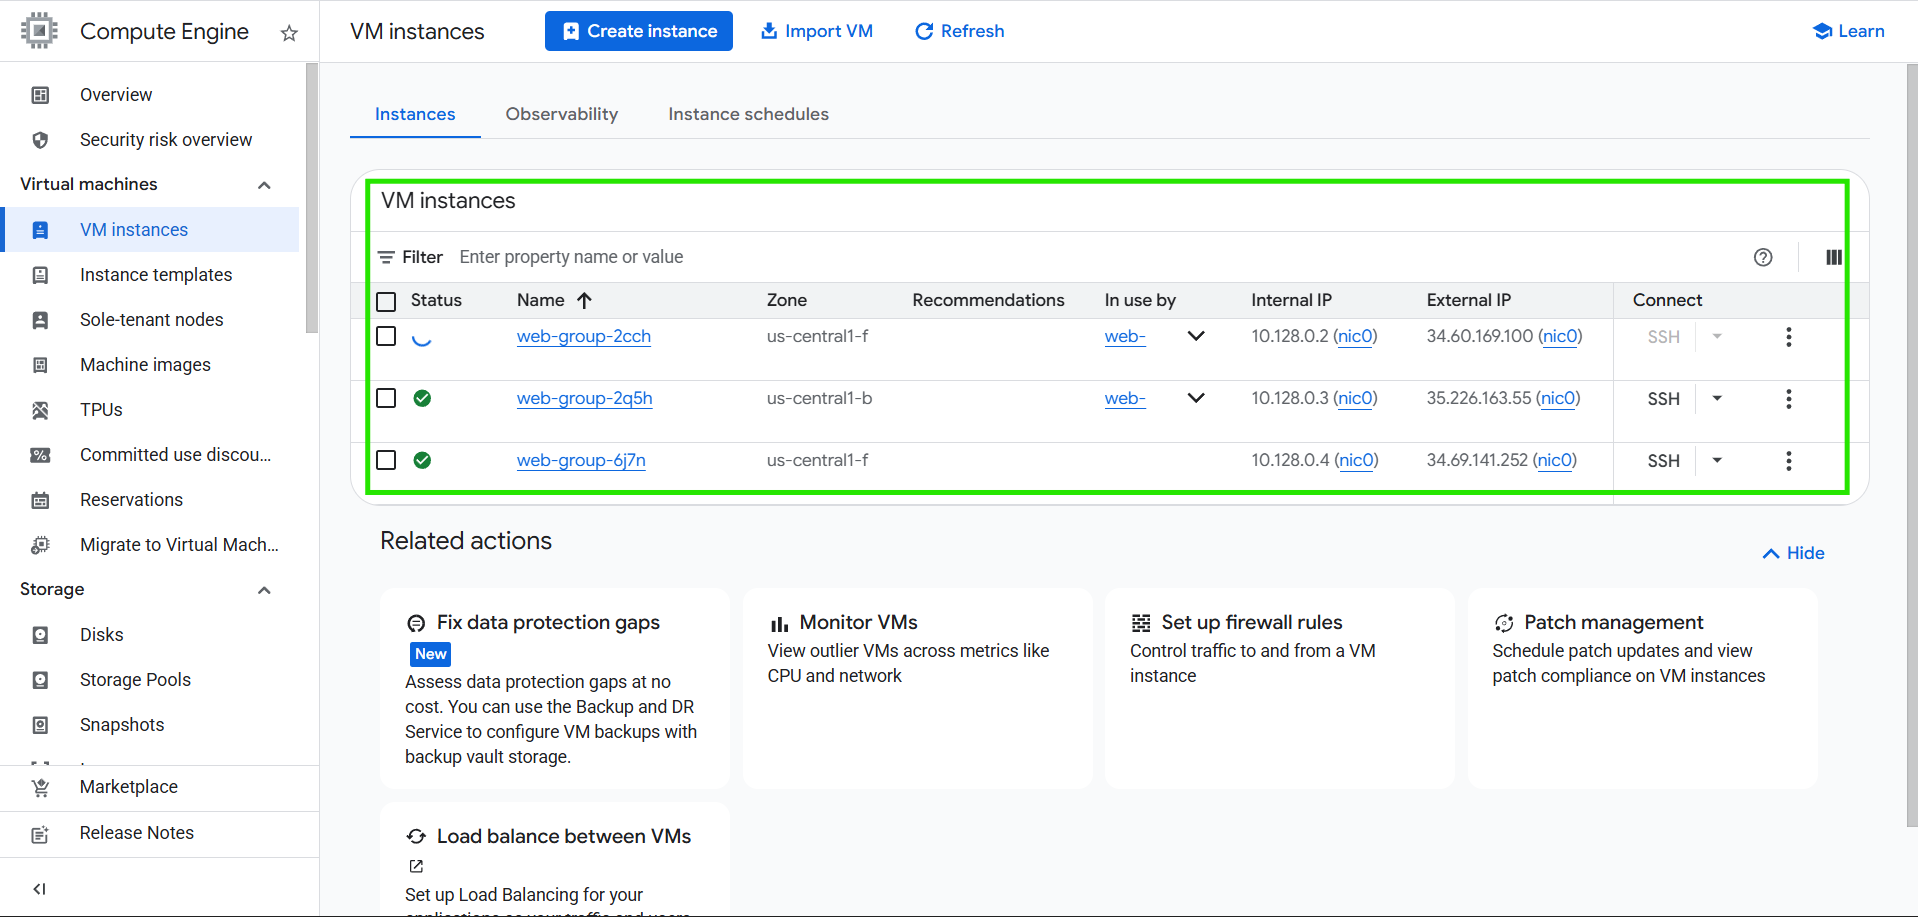Screen dimensions: 1918x917
Task: Pin Compute Engine with the star icon
Action: coord(289,33)
